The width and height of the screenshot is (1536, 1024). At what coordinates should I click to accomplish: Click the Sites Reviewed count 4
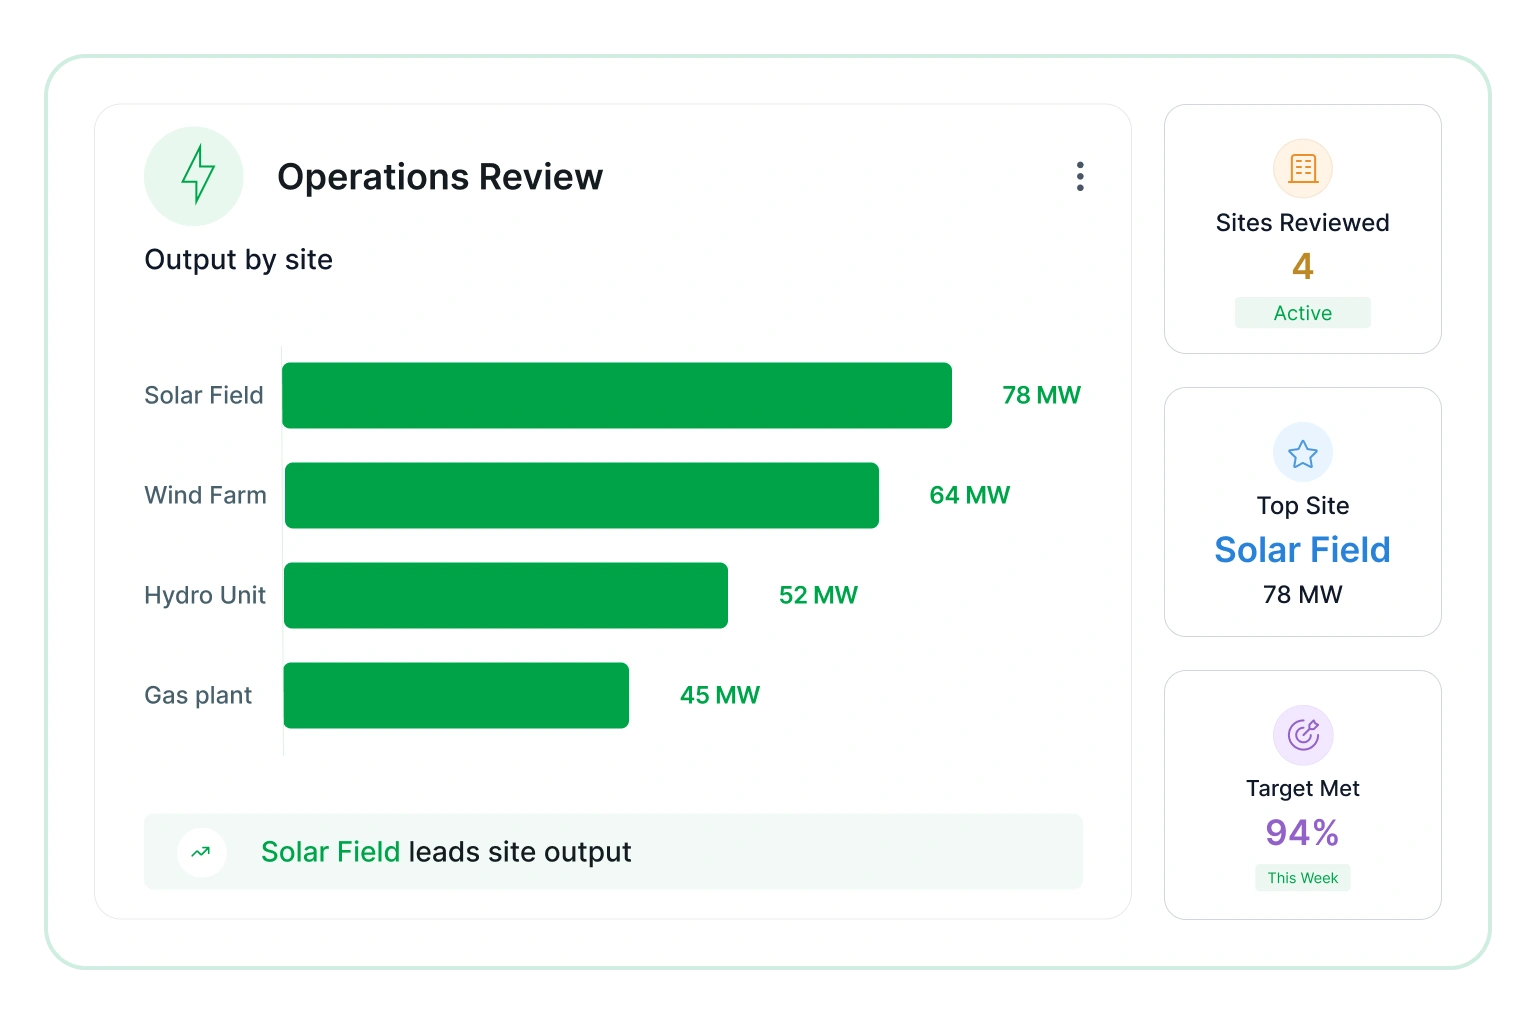(x=1302, y=266)
